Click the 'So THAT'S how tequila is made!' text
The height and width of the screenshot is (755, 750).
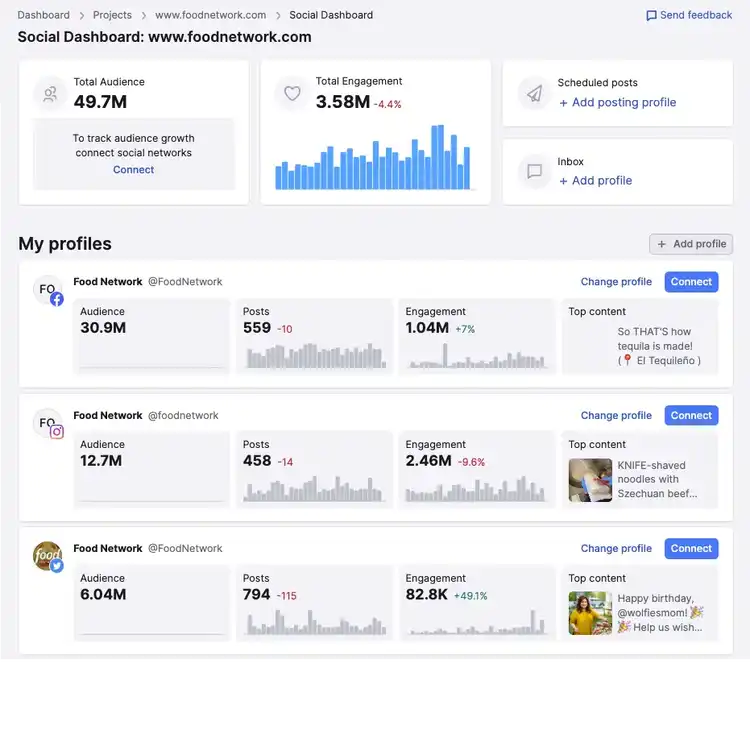tap(655, 339)
